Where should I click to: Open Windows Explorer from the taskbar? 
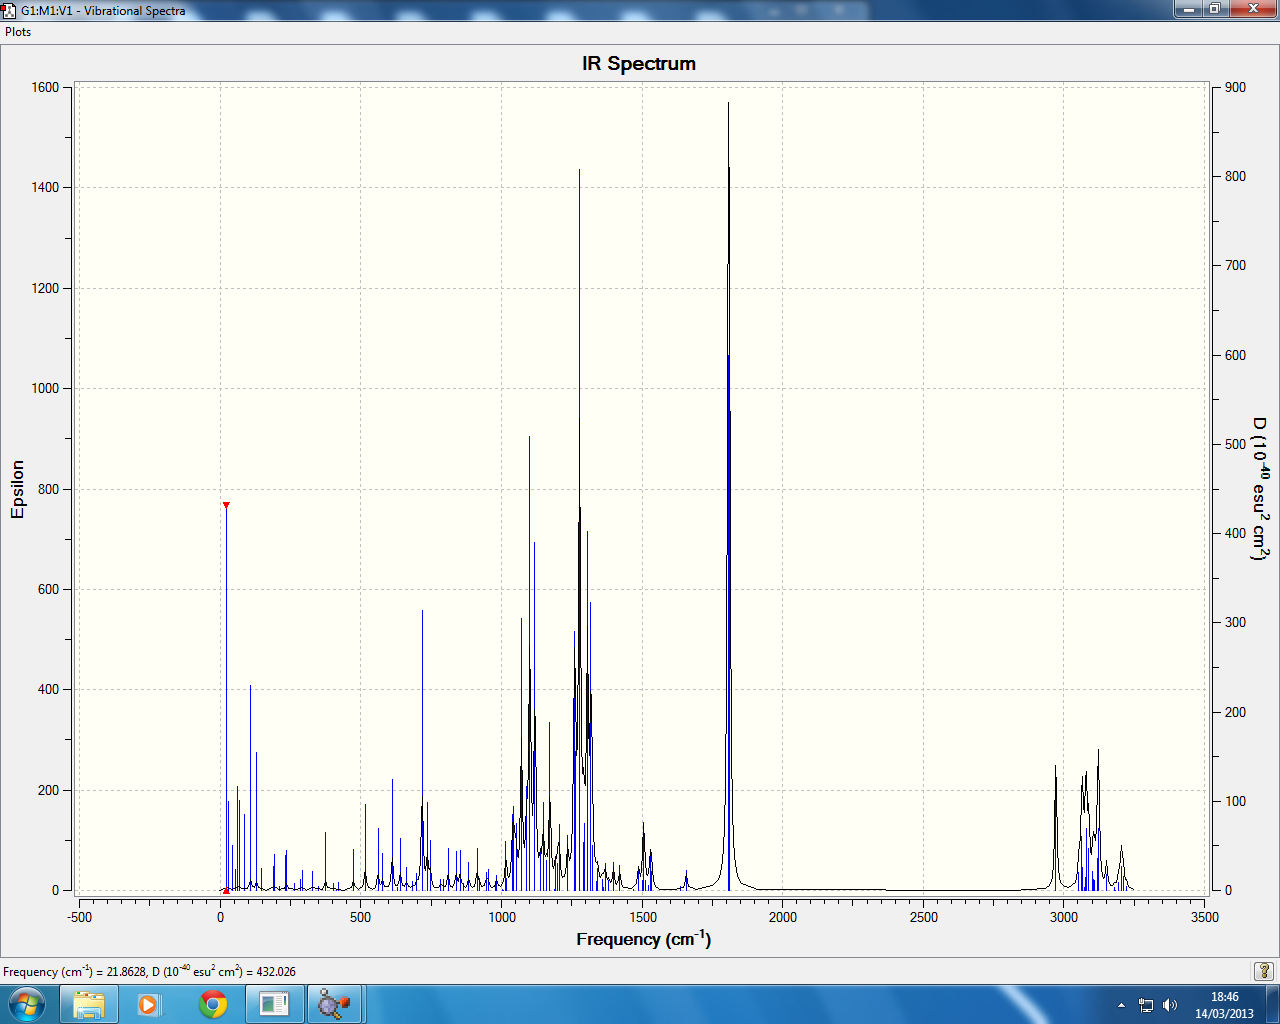[x=89, y=1004]
